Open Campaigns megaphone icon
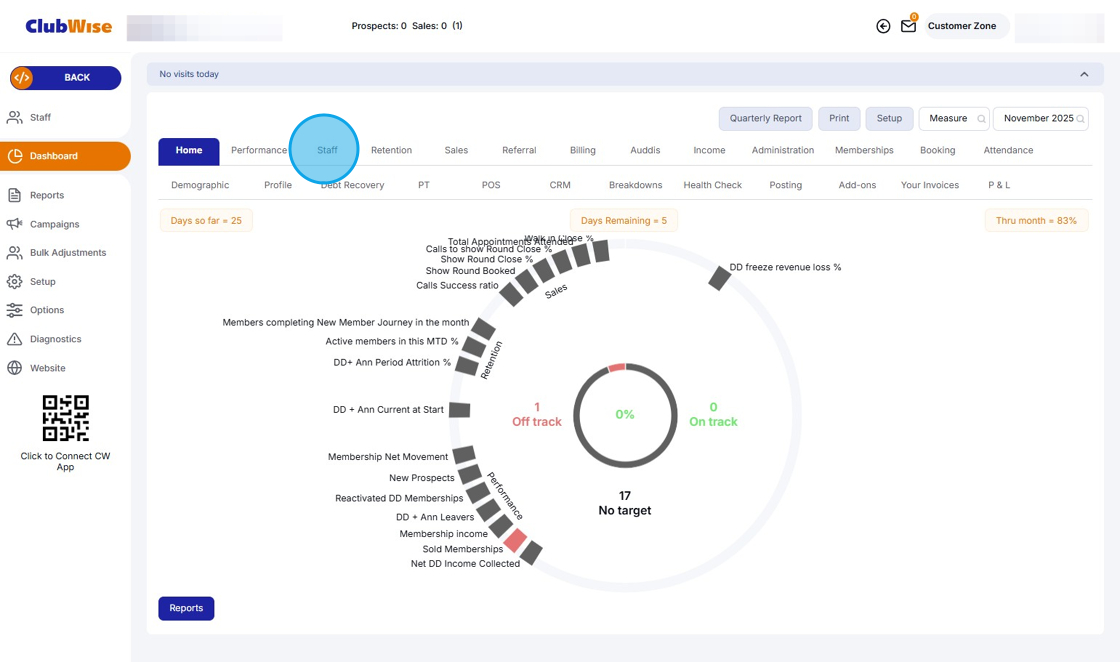 tap(15, 224)
